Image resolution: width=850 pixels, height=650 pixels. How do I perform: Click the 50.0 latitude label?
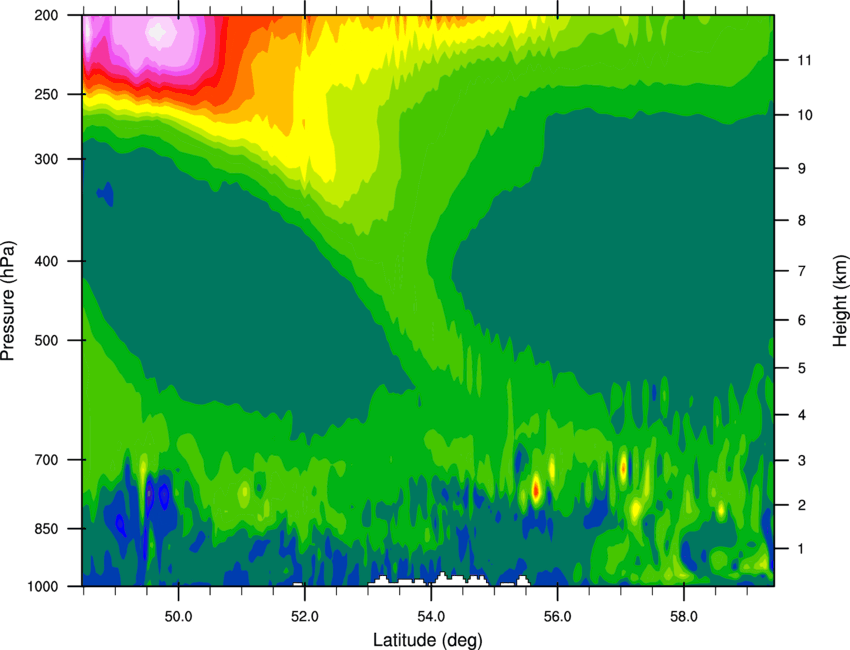pos(179,617)
